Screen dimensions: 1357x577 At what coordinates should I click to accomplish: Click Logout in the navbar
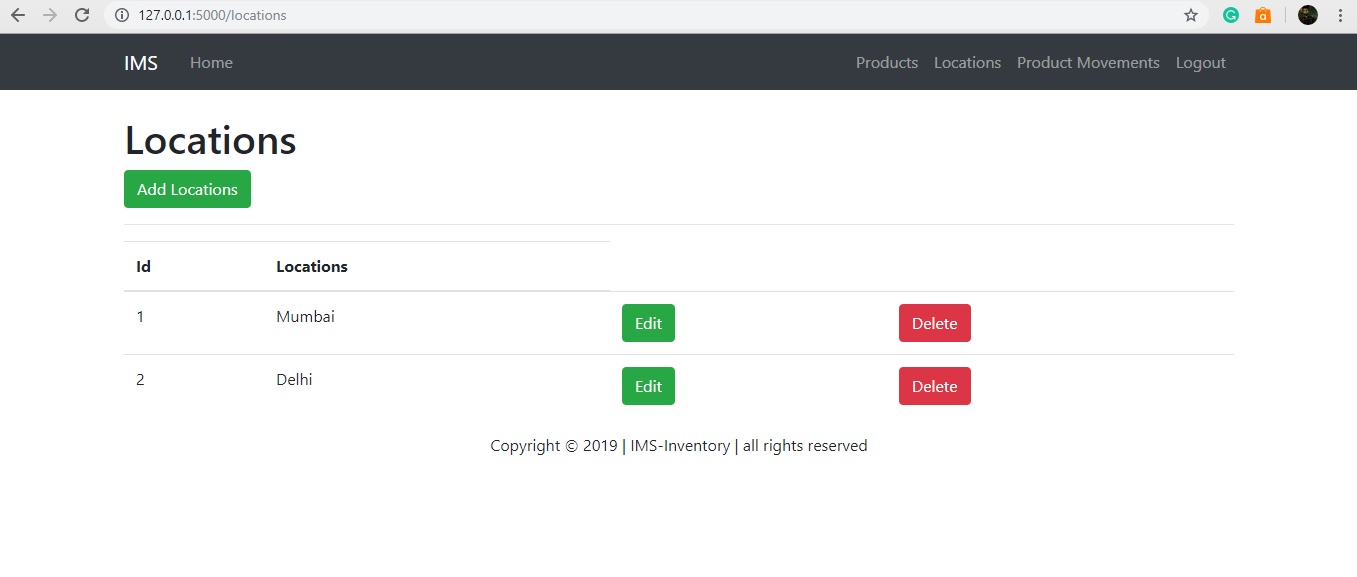pyautogui.click(x=1200, y=62)
